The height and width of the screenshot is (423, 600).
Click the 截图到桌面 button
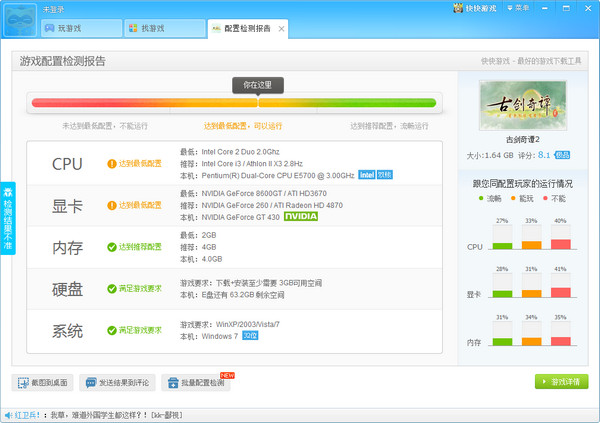[x=42, y=382]
